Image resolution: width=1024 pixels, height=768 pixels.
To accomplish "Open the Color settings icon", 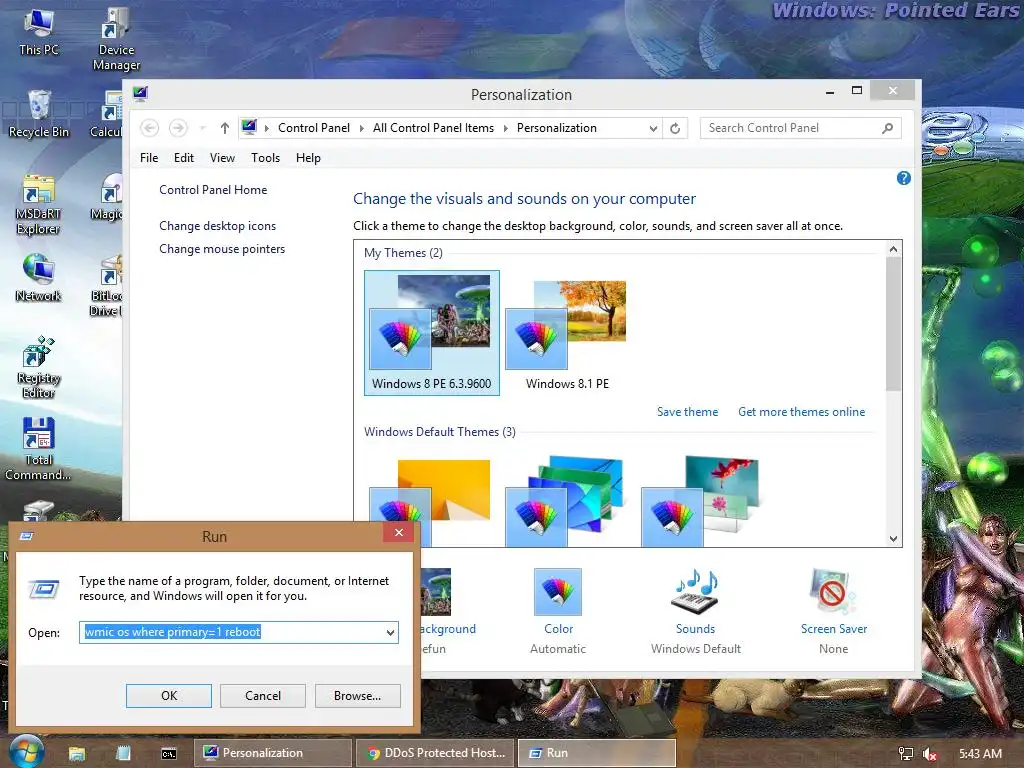I will tap(558, 592).
